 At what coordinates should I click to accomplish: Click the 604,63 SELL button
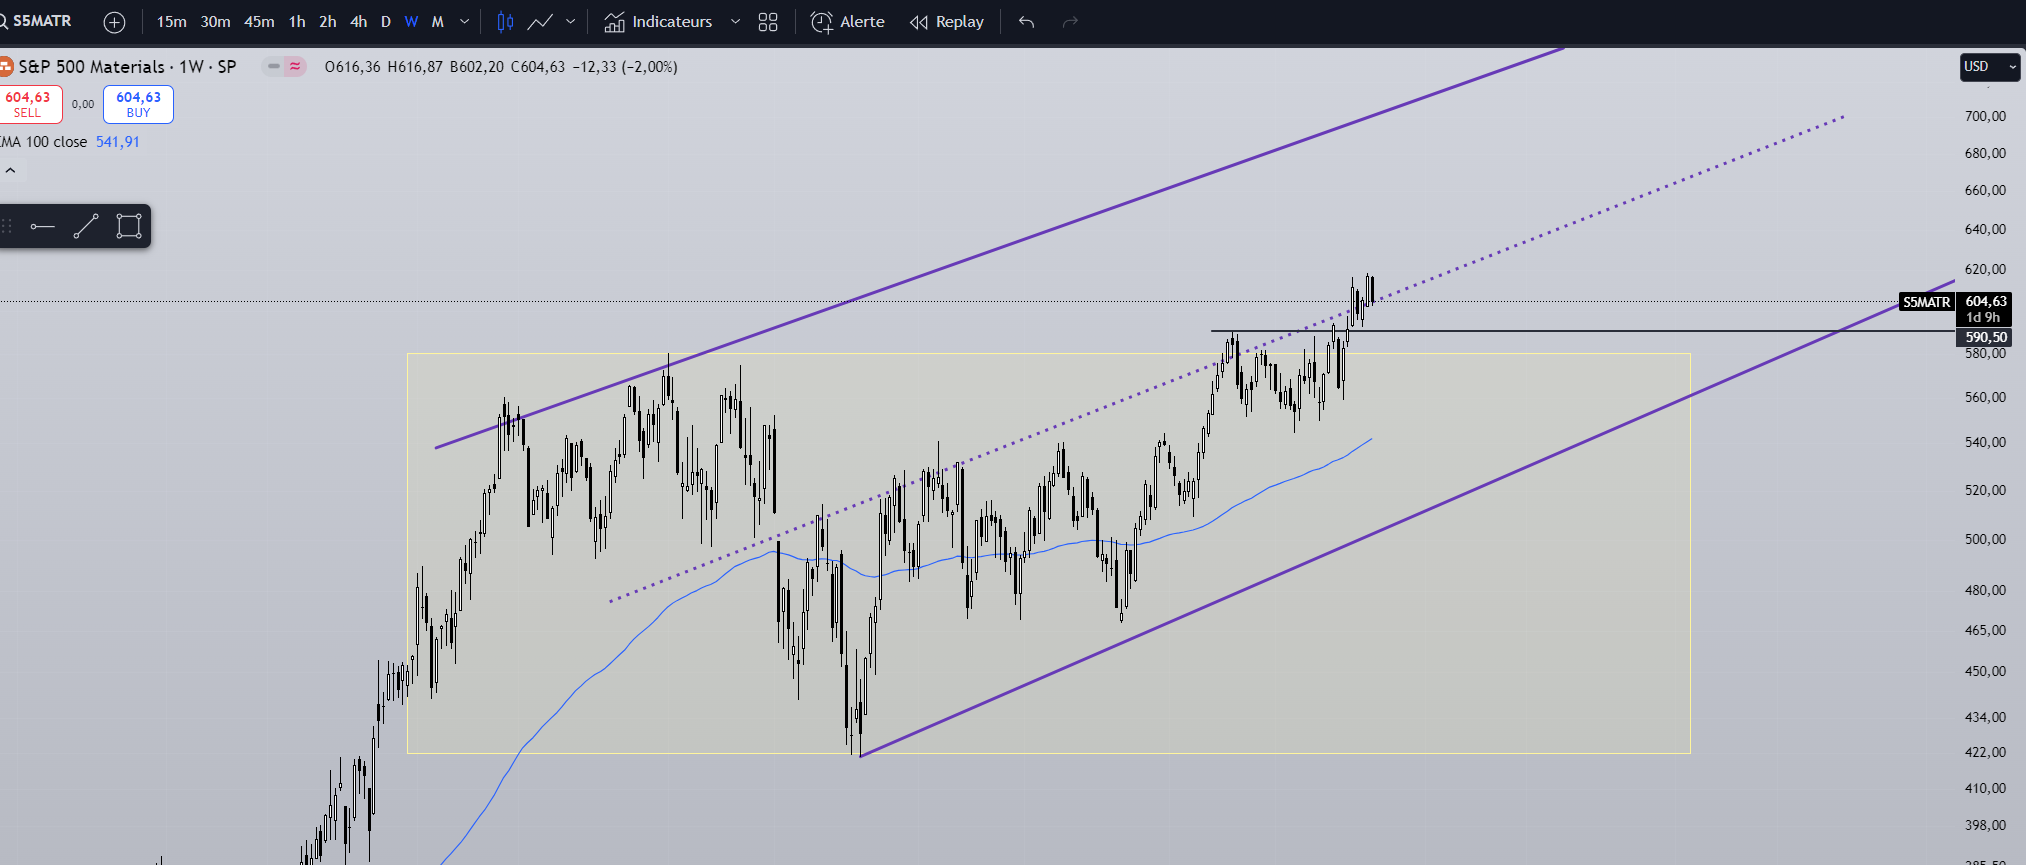tap(30, 104)
